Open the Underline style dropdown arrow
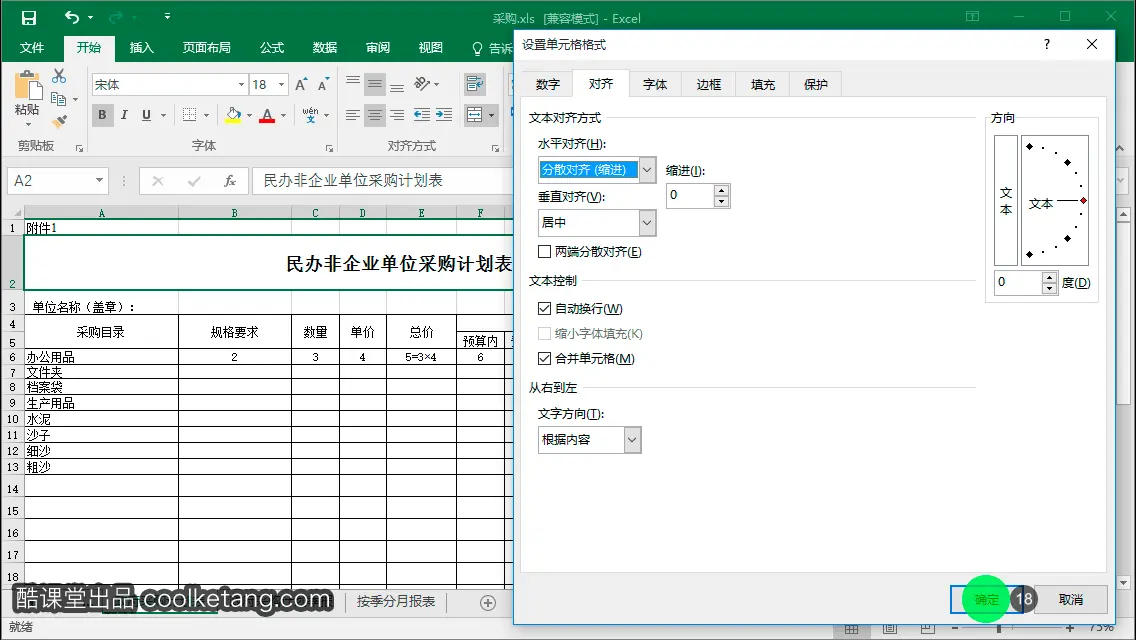 coord(164,115)
